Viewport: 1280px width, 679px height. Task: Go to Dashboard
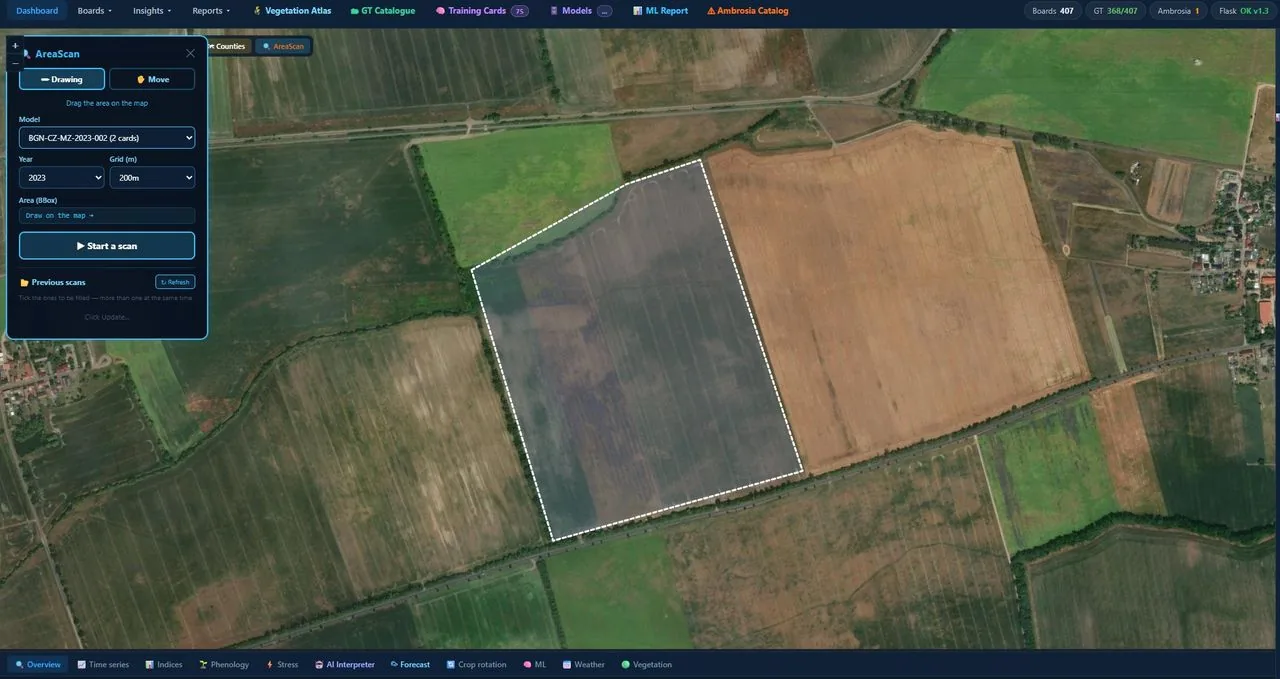(x=37, y=11)
